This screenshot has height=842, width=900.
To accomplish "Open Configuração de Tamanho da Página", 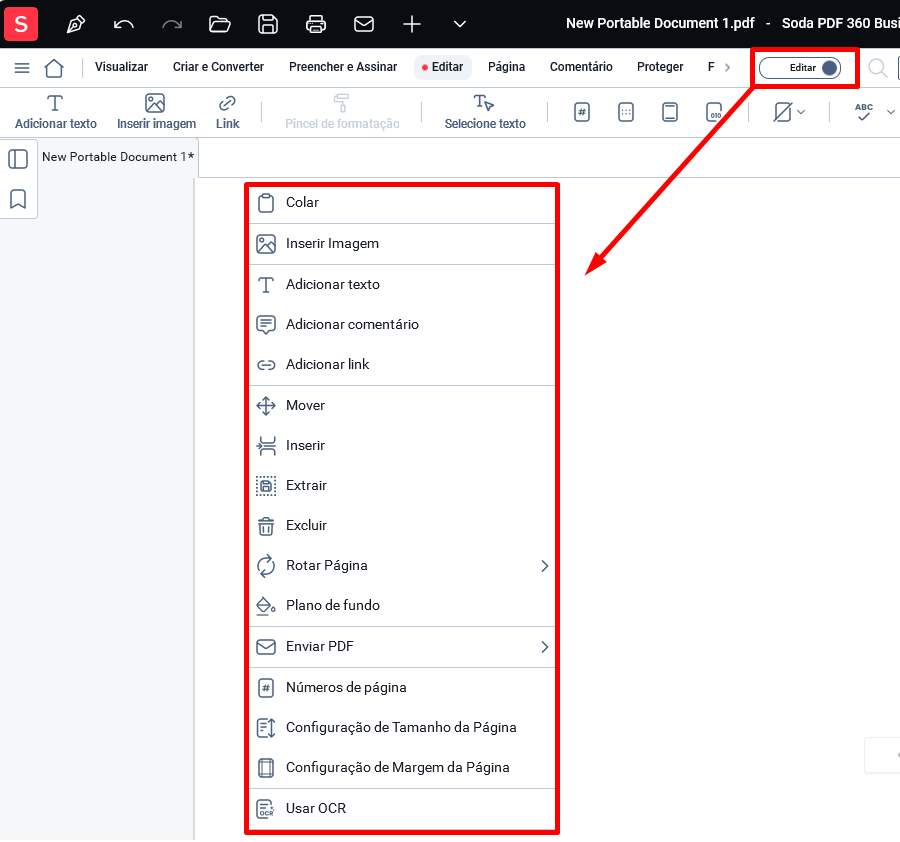I will (x=402, y=728).
